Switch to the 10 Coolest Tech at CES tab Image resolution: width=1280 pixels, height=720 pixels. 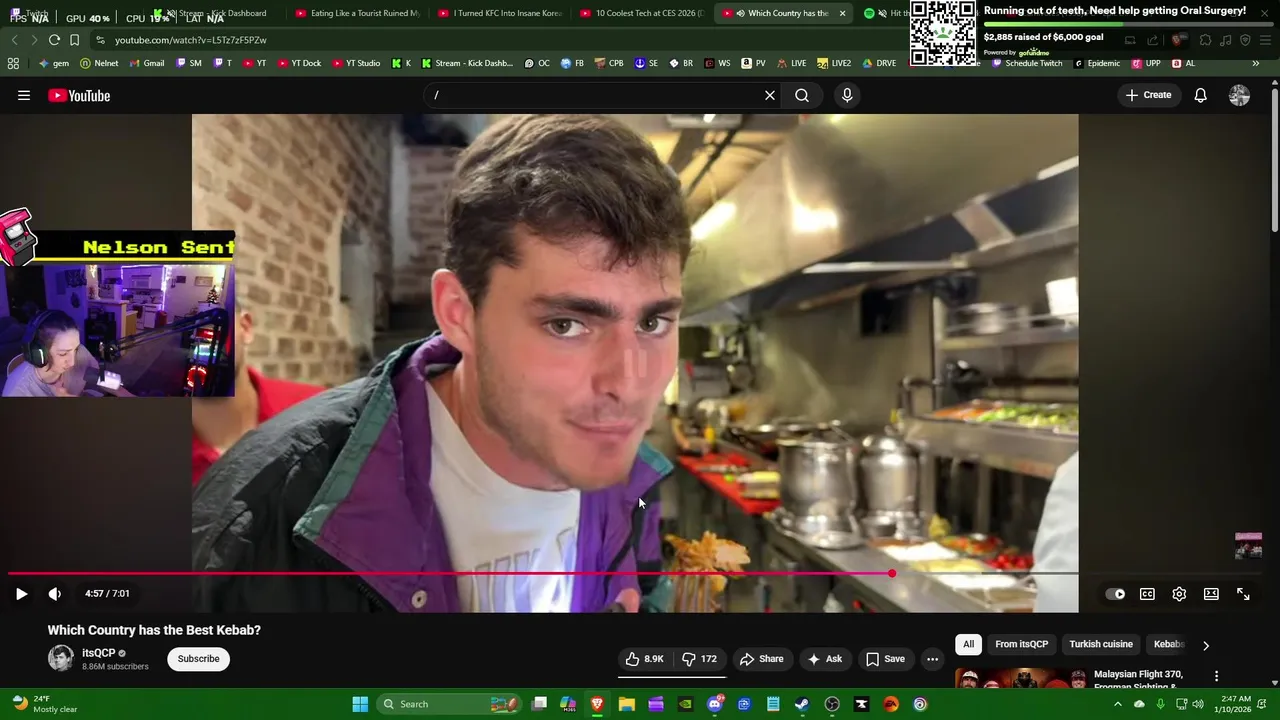tap(642, 13)
